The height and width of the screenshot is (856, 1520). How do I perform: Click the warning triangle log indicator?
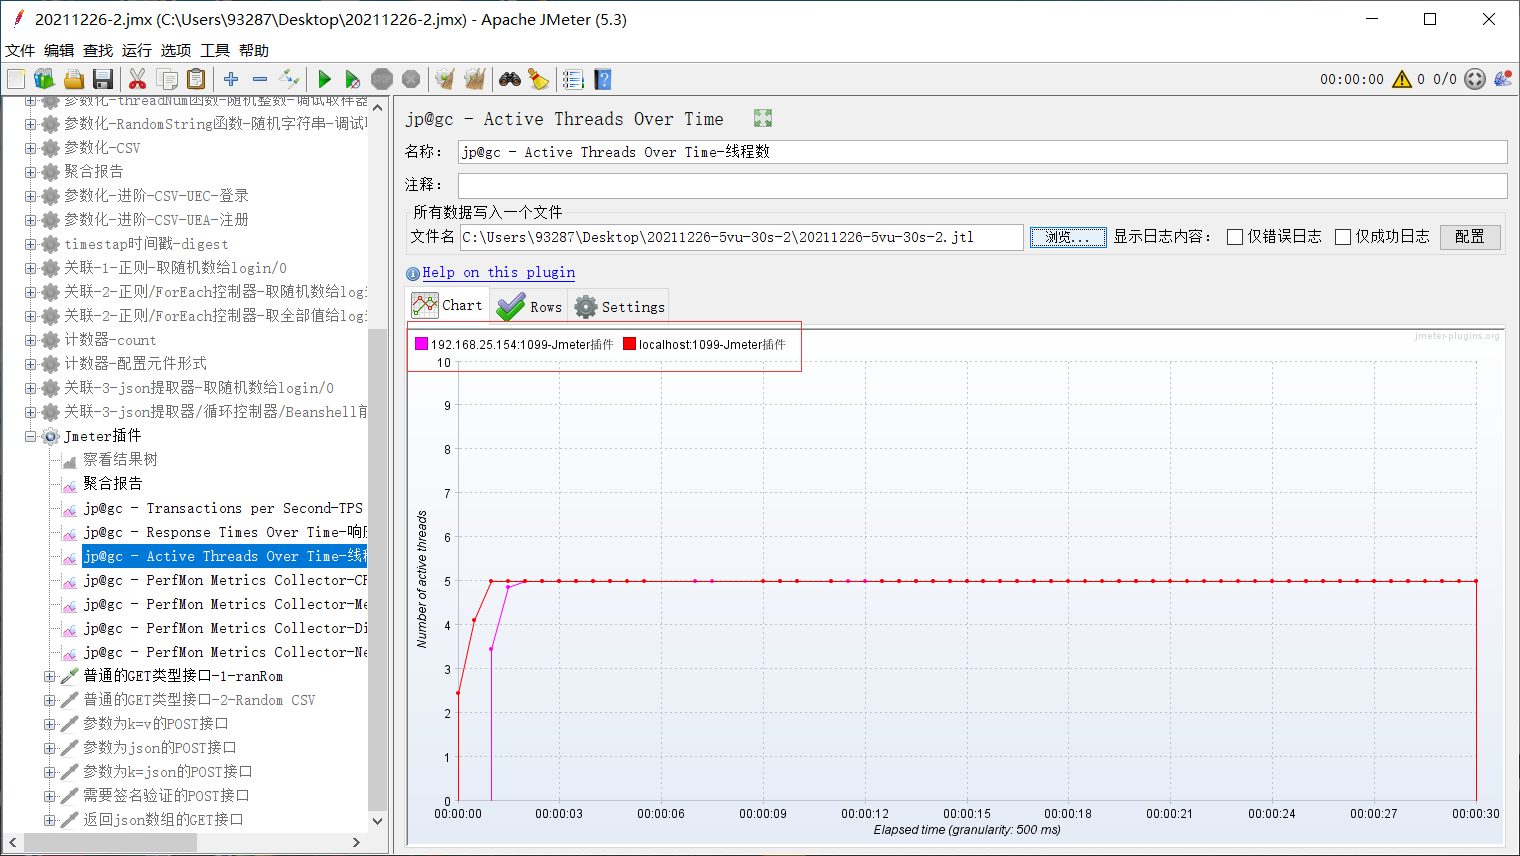1402,79
